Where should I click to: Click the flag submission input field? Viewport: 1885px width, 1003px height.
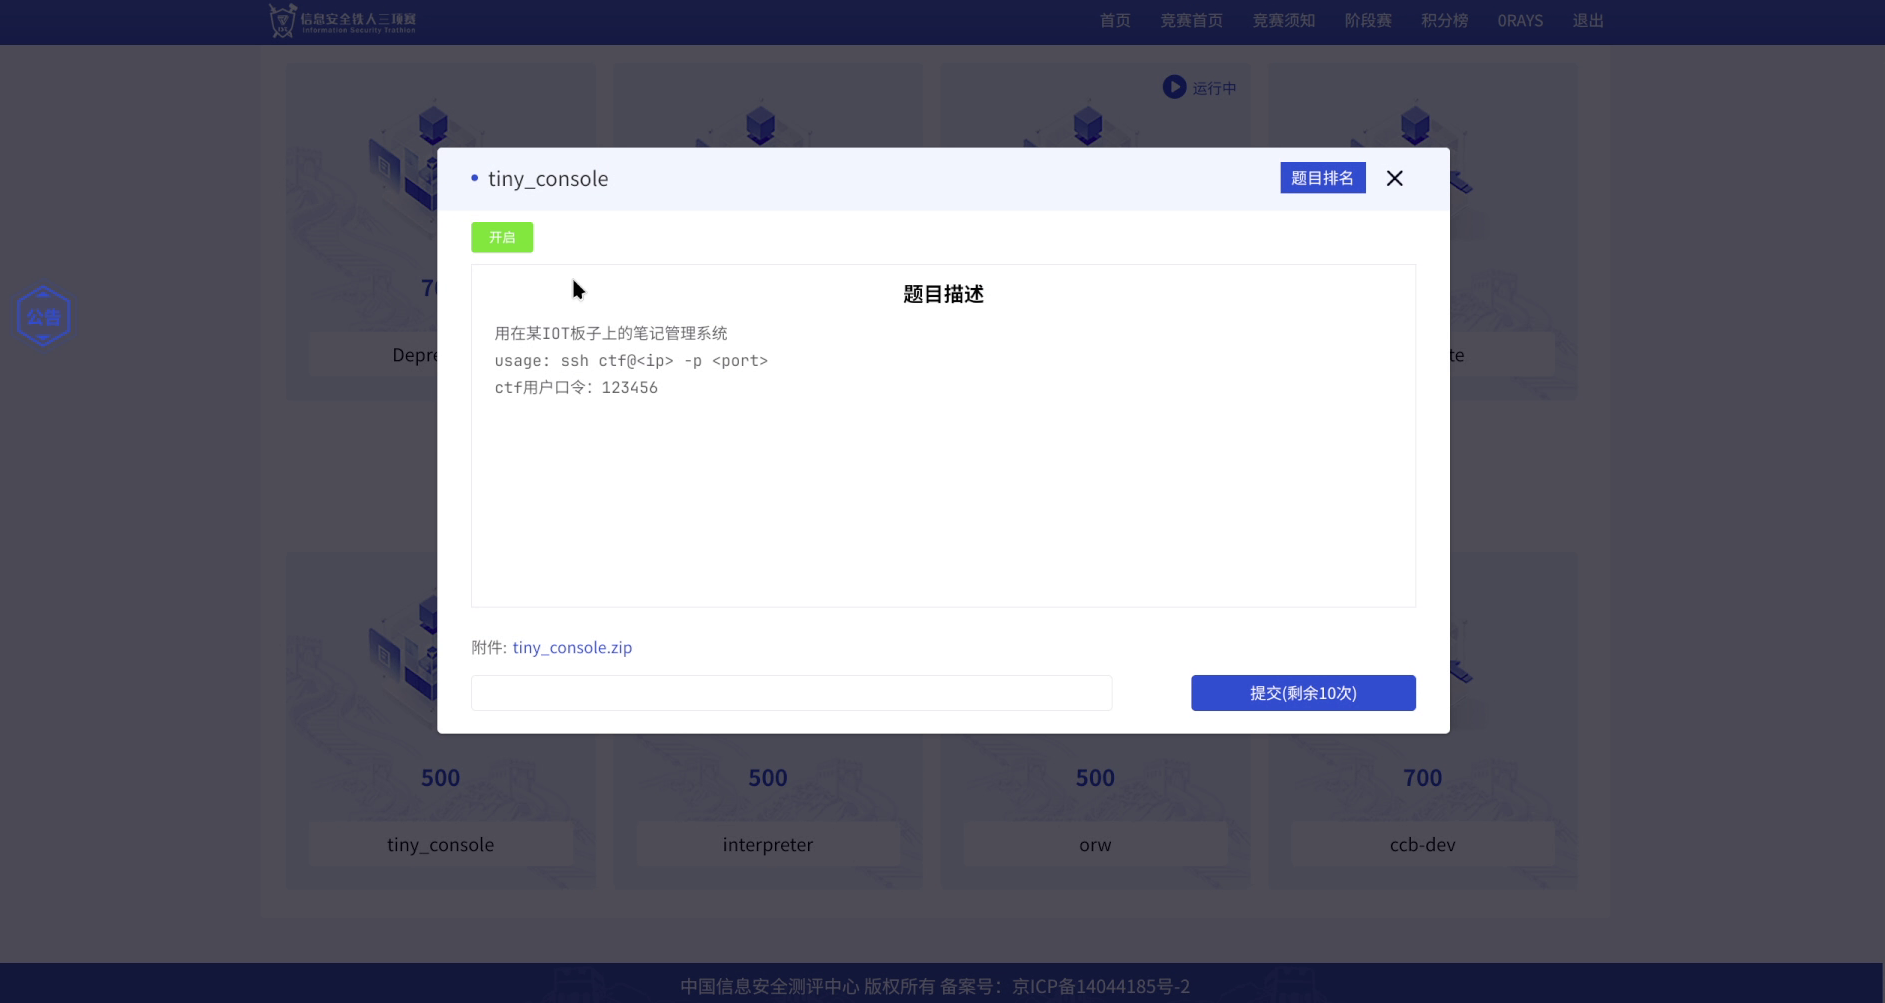[791, 693]
